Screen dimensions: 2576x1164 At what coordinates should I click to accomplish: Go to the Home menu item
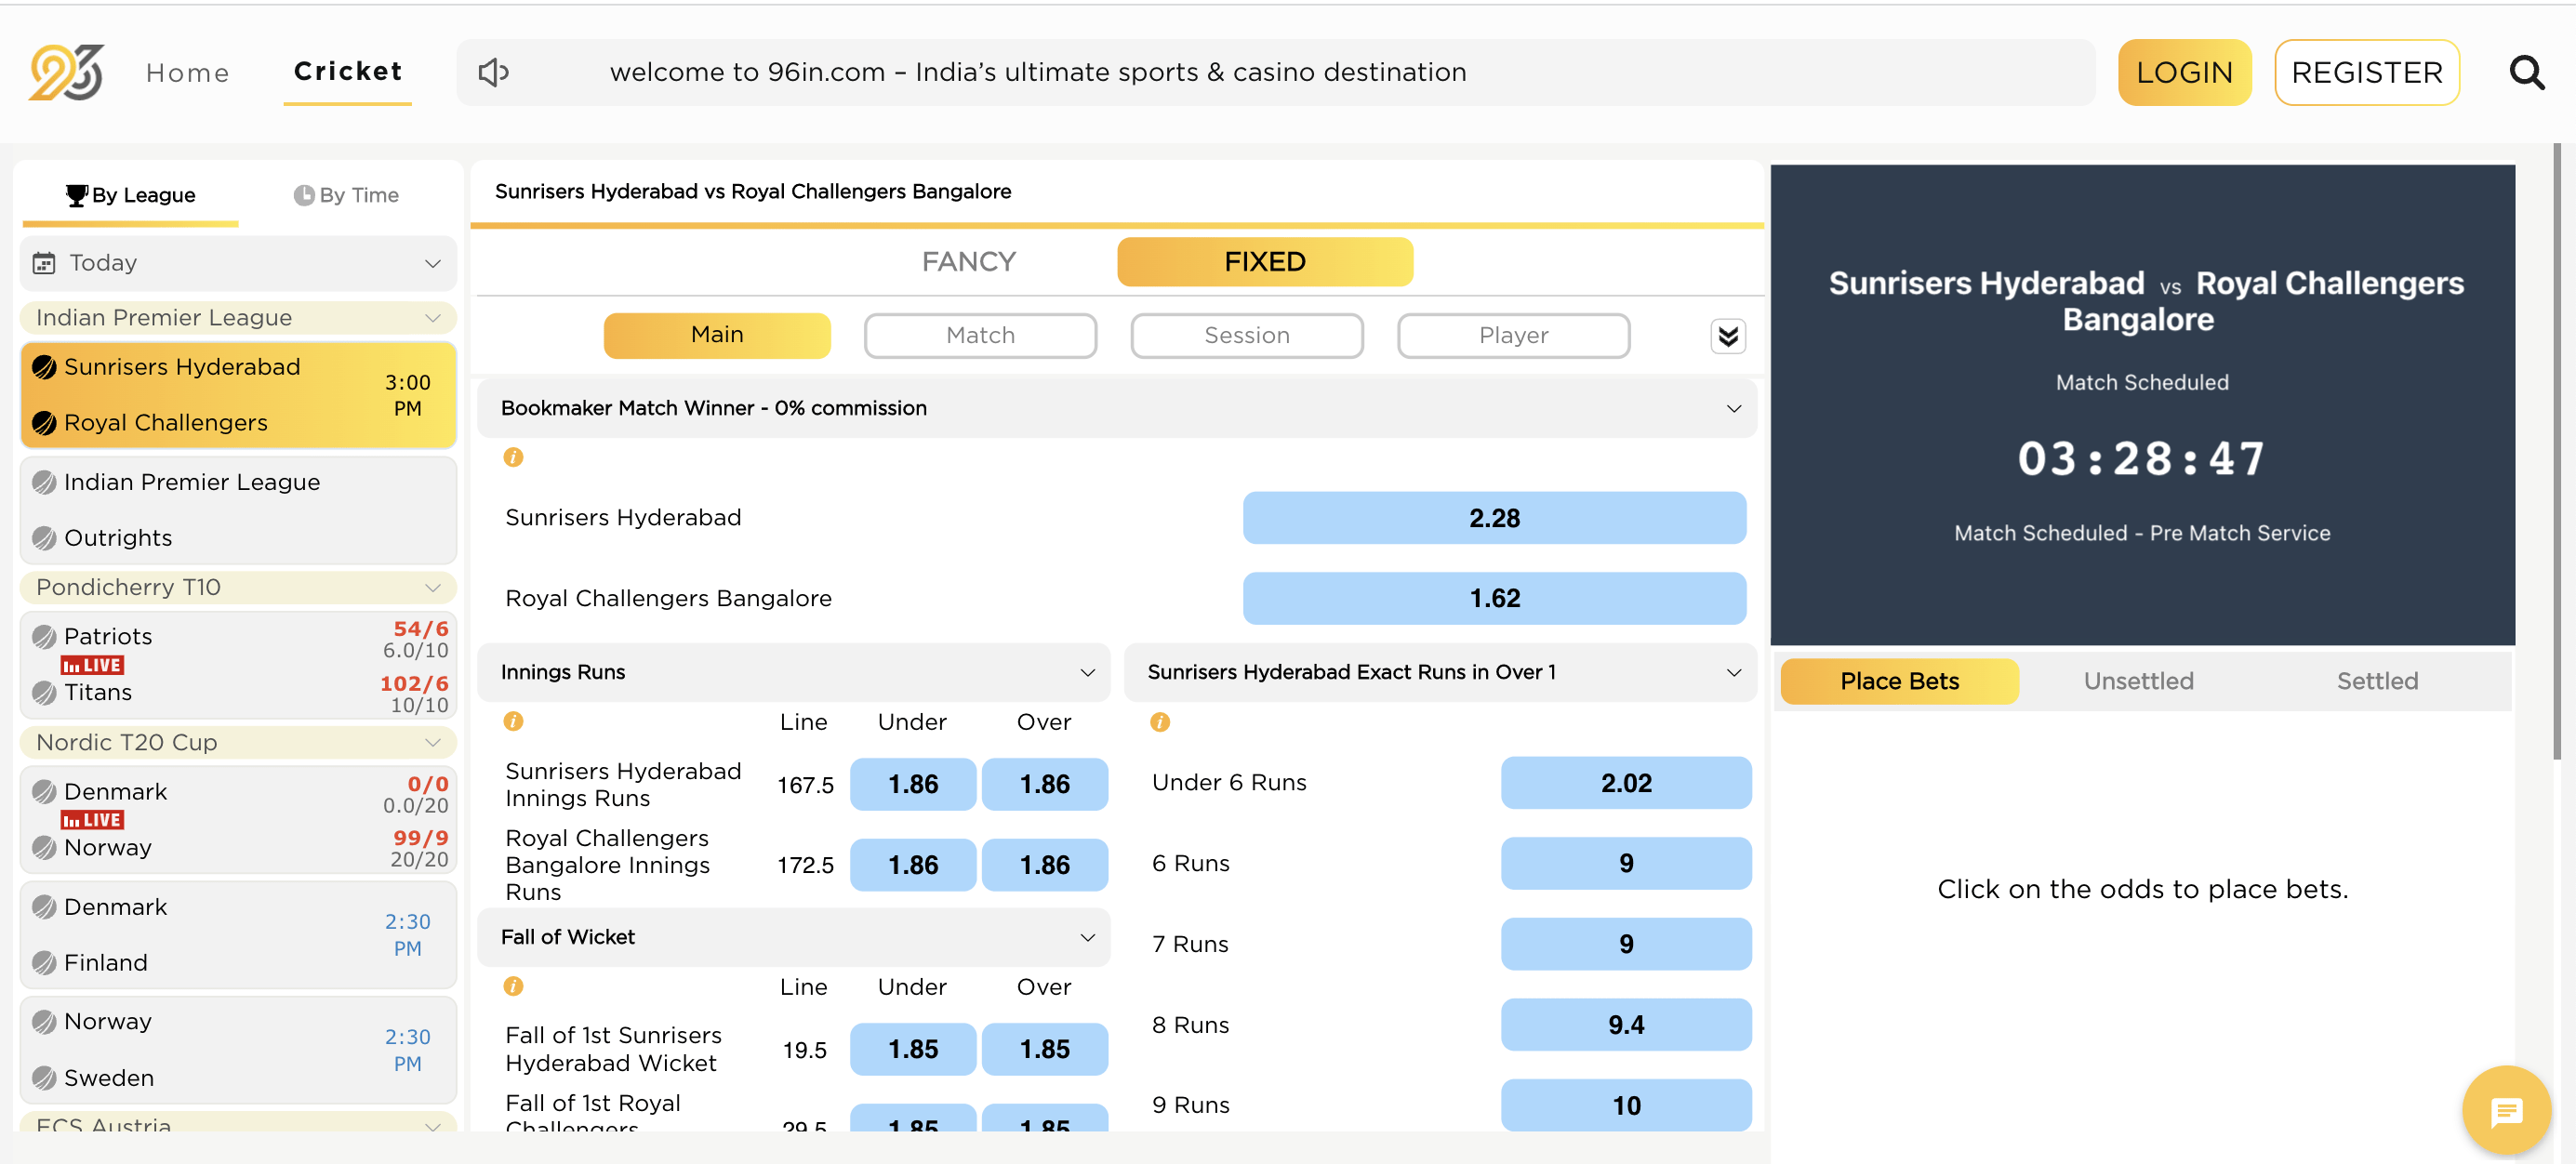pyautogui.click(x=187, y=72)
